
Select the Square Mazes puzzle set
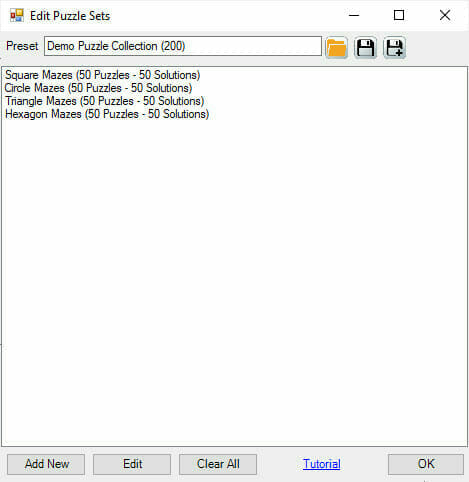[102, 75]
